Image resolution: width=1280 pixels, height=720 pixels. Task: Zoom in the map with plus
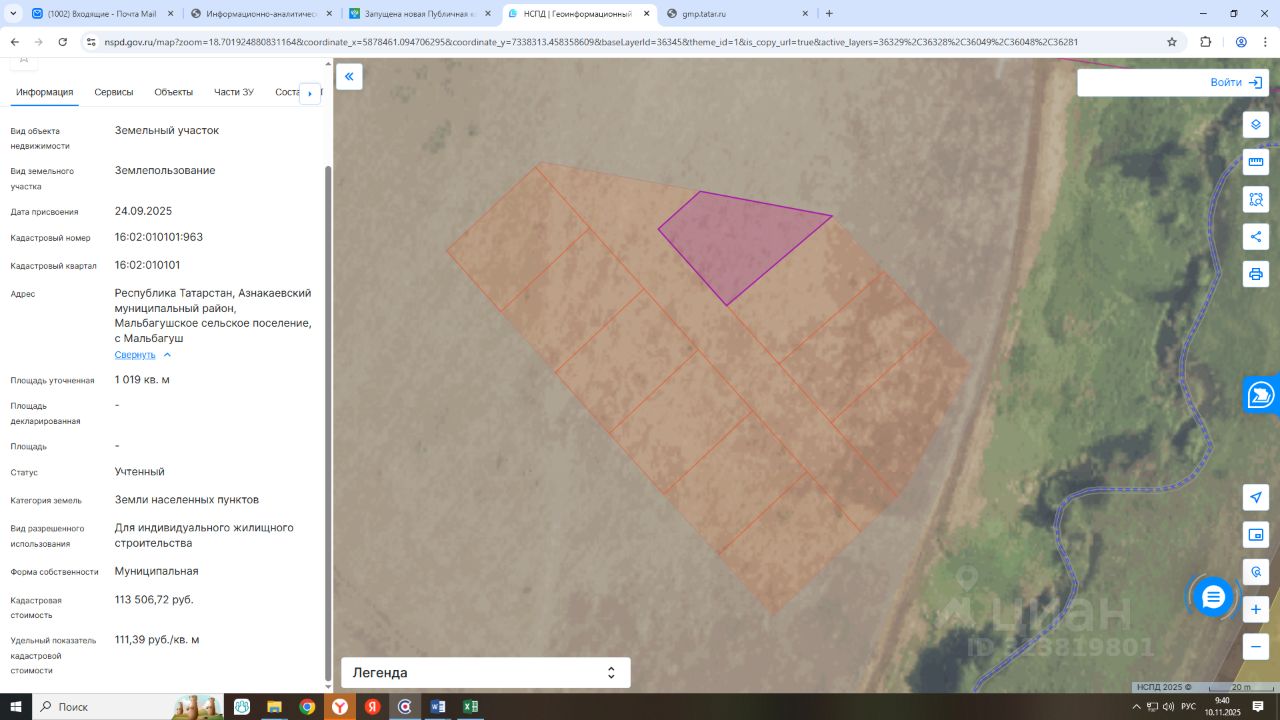point(1256,609)
